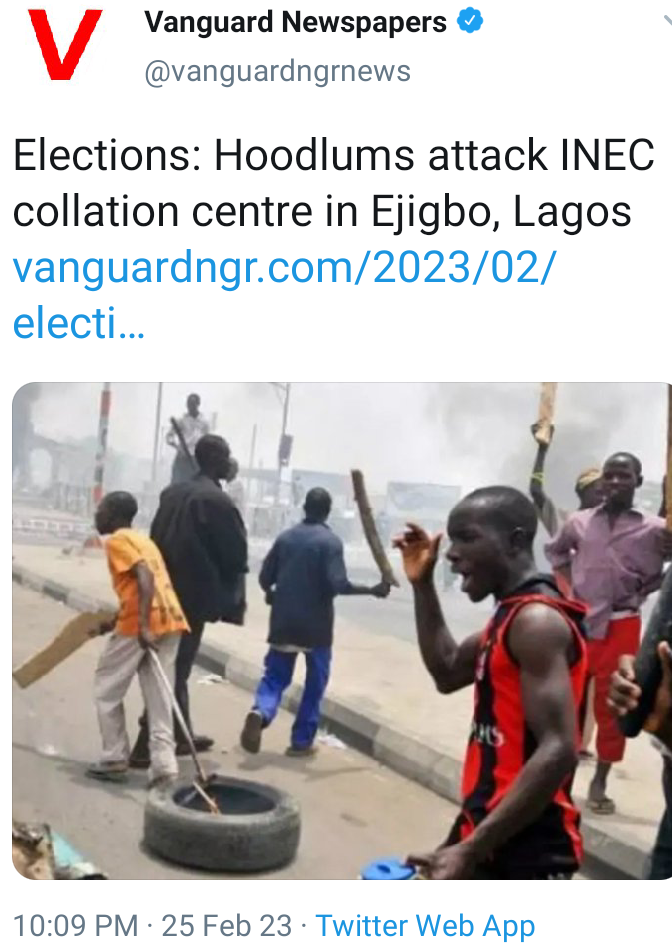Open the Vanguard red V profile avatar

[65, 45]
